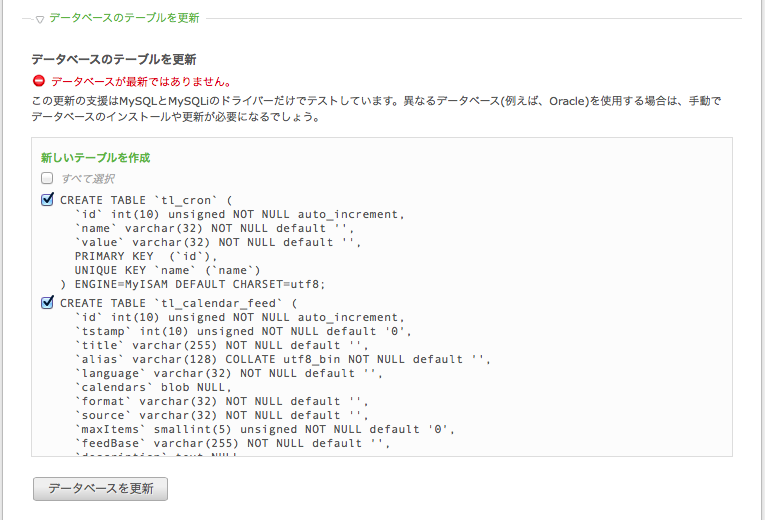
Task: Click the red データベースが最新ではありません message
Action: tap(141, 81)
